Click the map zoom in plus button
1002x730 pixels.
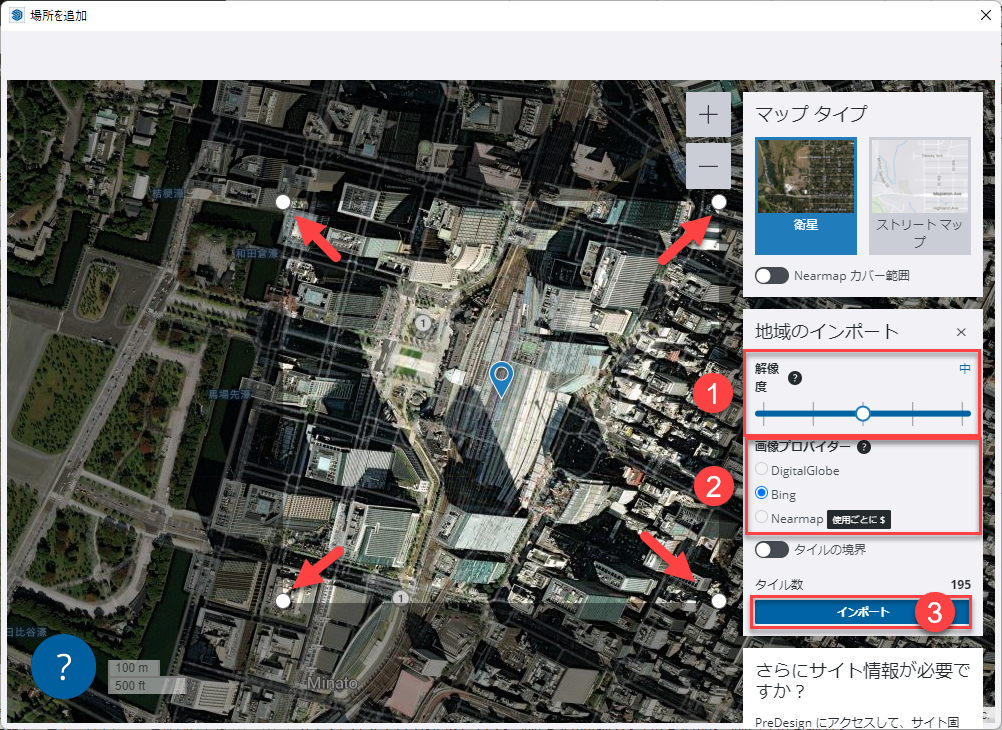(708, 115)
